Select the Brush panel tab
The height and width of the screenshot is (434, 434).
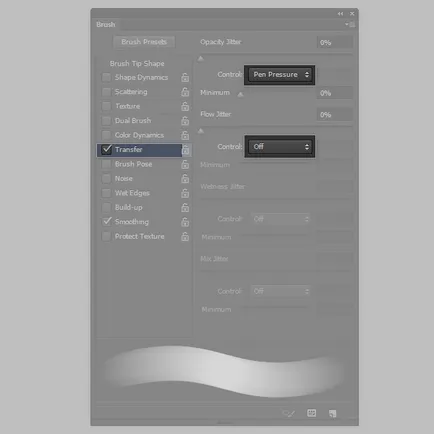coord(106,24)
